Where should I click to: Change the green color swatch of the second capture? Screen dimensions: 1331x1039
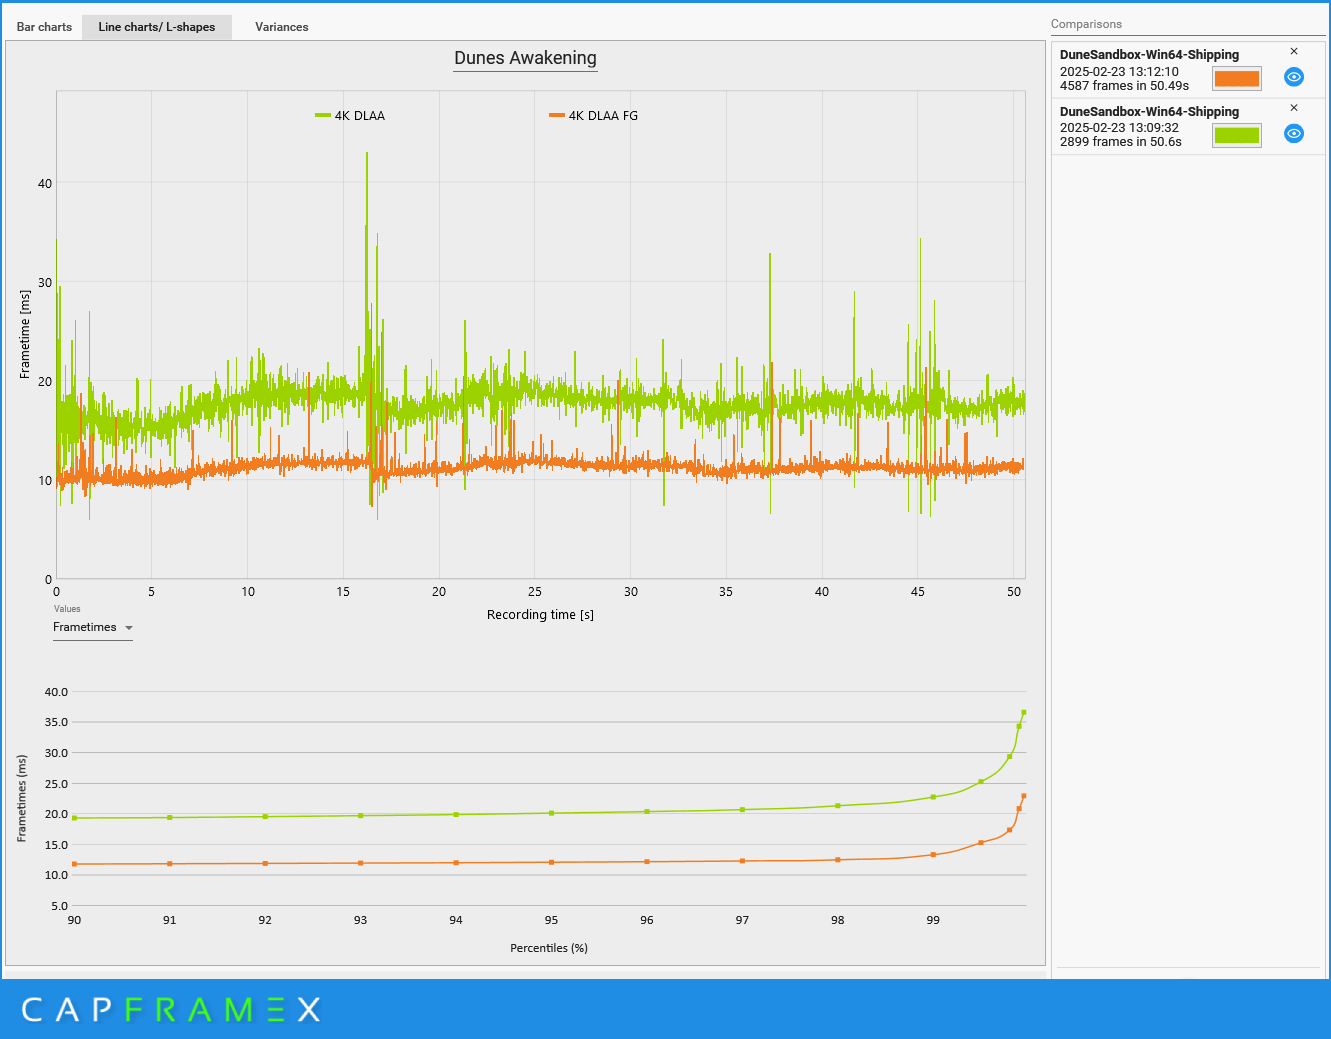tap(1237, 134)
